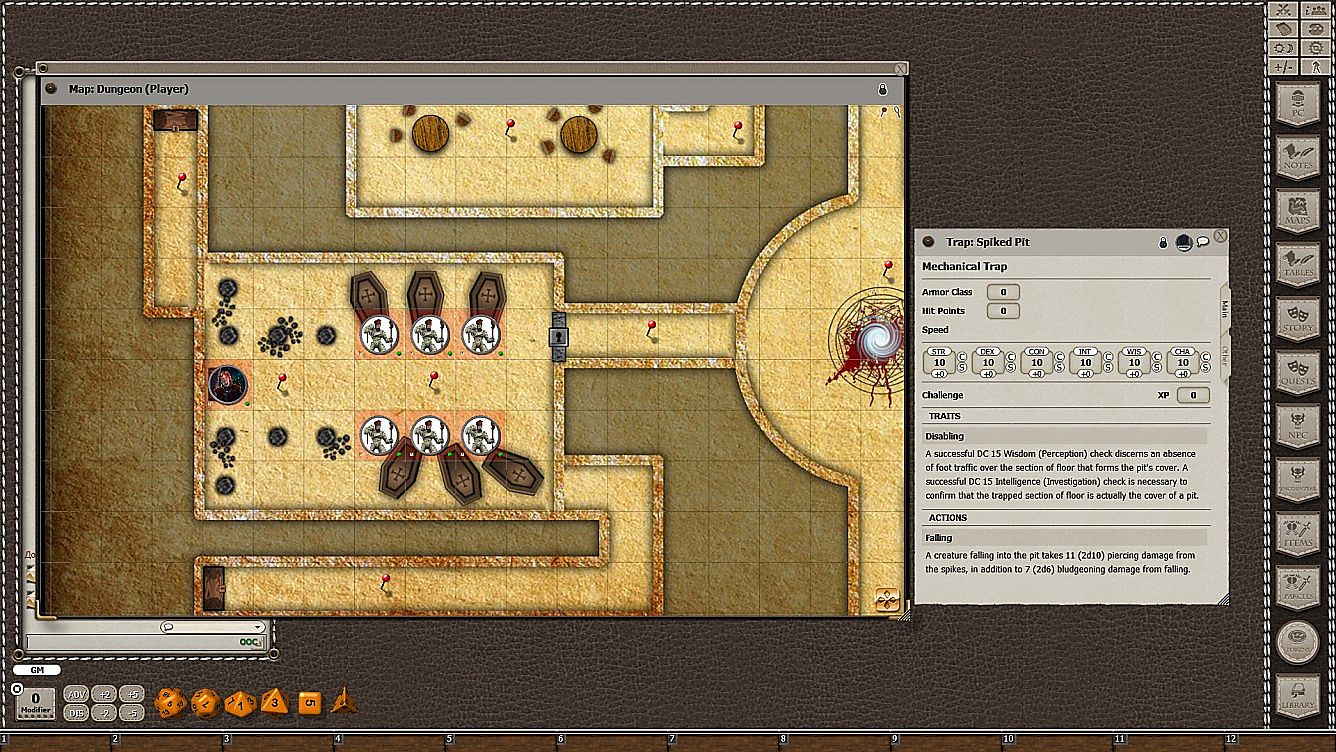This screenshot has height=752, width=1336.
Task: Open the Maps sidebar panel
Action: (1298, 212)
